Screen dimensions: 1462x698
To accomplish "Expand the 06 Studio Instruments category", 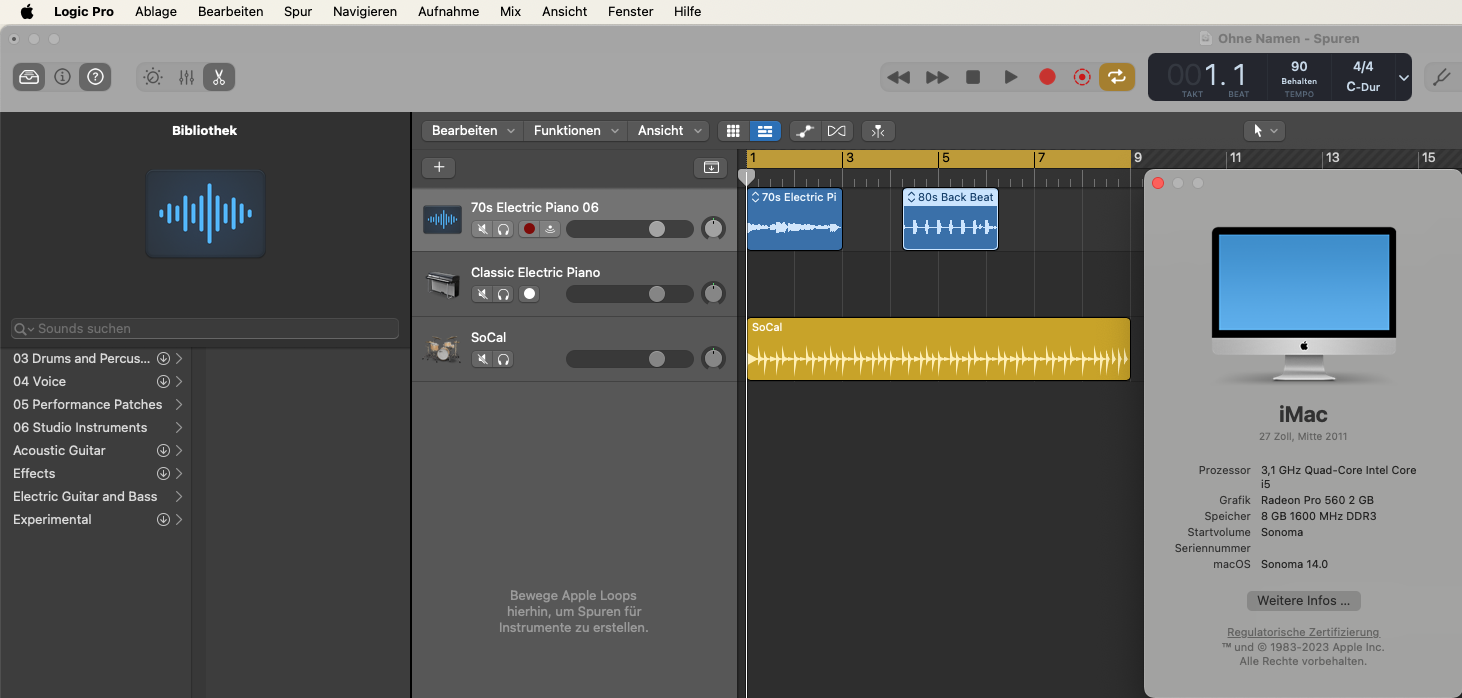I will [179, 427].
